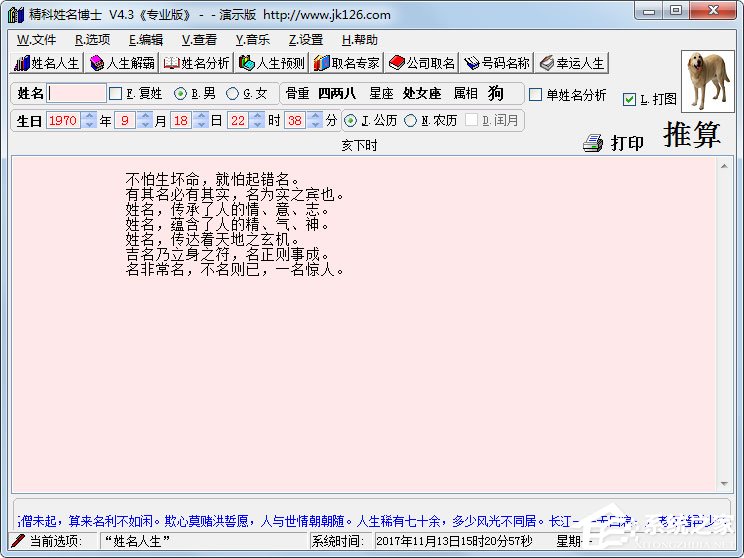Minimize the 精科姓名博士 window

pyautogui.click(x=649, y=11)
